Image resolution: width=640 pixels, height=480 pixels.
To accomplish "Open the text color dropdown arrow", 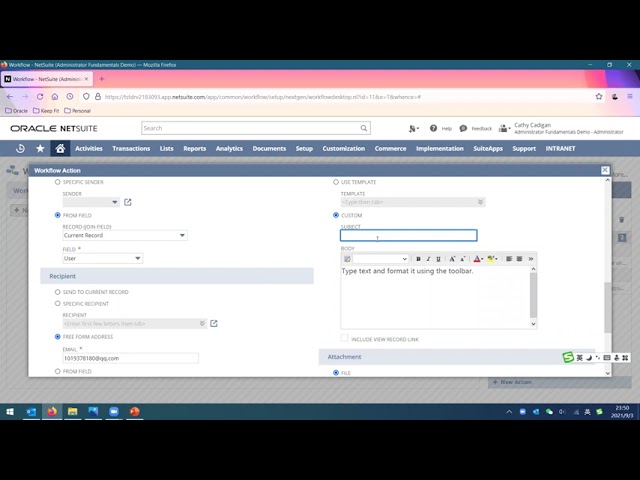I will point(482,259).
